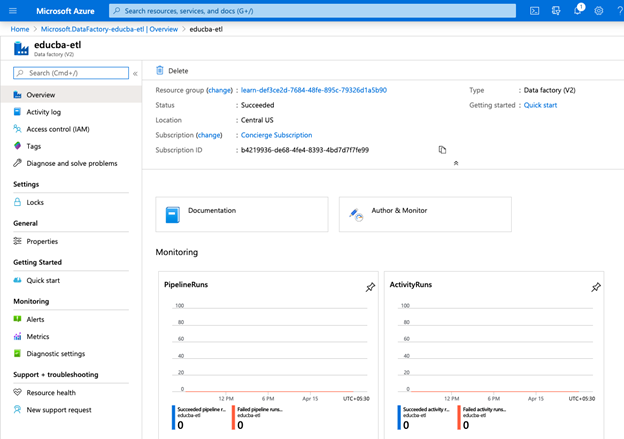Viewport: 624px width, 439px height.
Task: Click the PipelineRuns chart area
Action: [x=269, y=349]
